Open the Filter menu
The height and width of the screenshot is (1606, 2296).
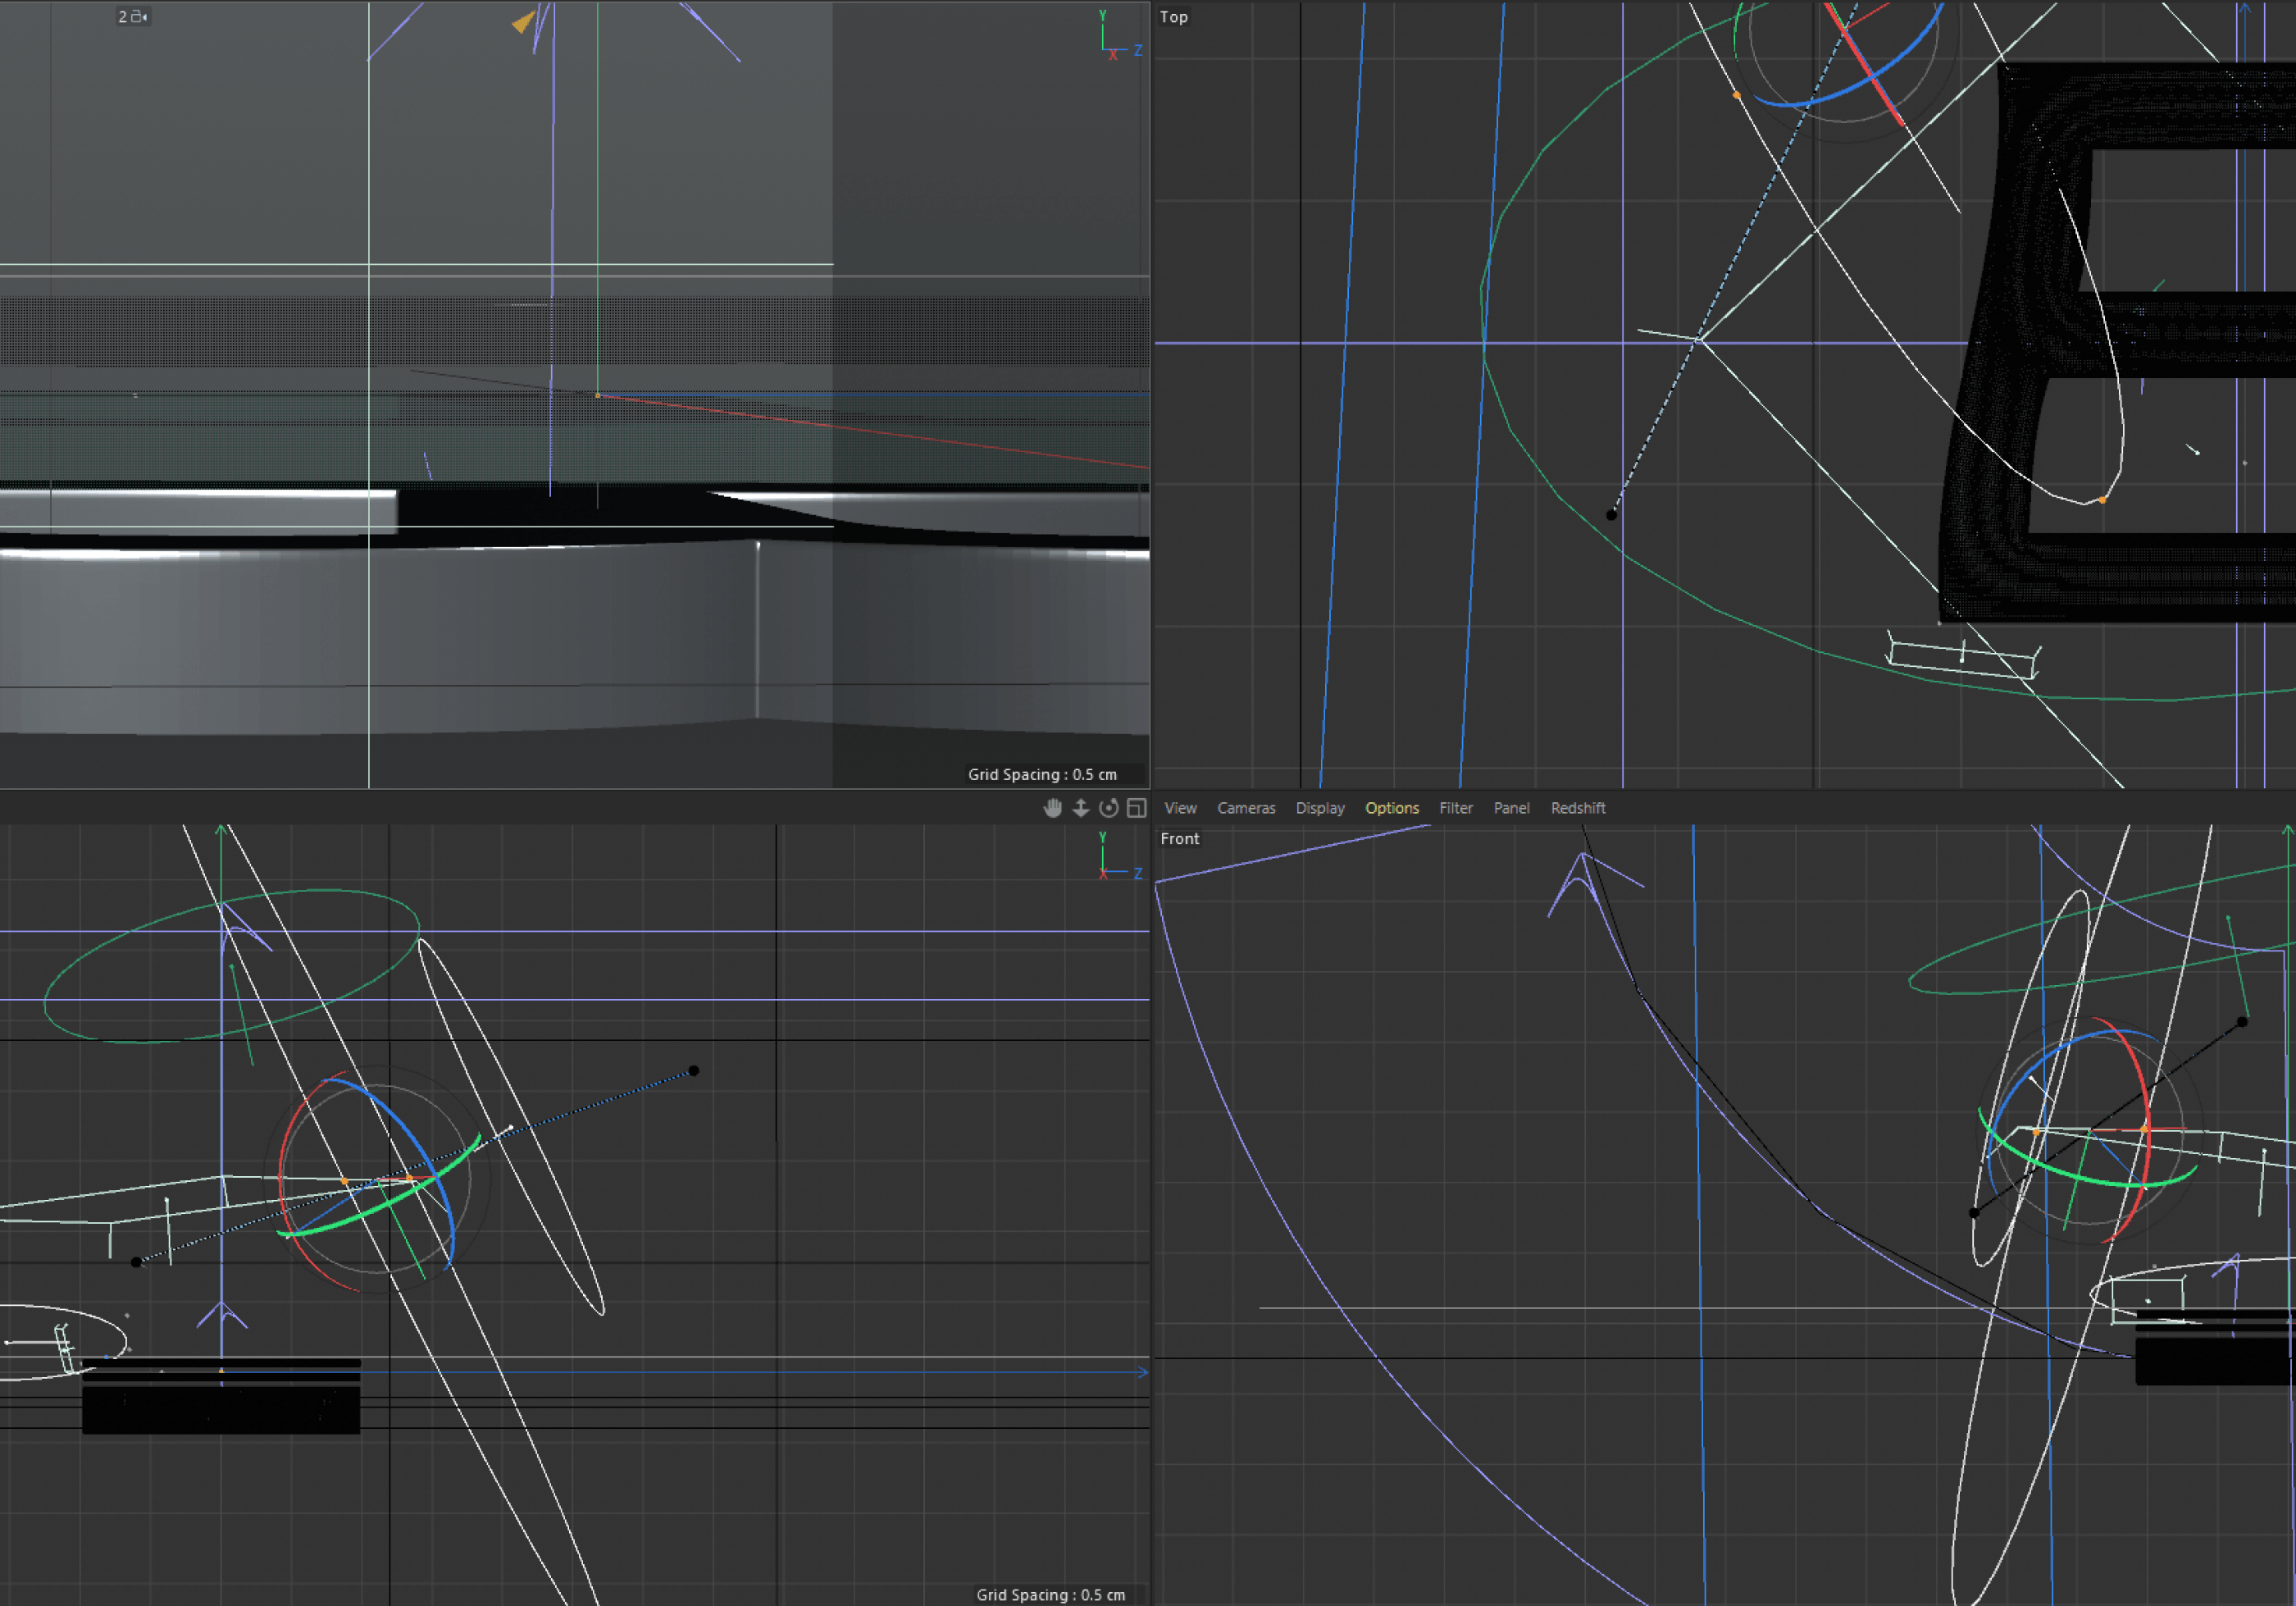pyautogui.click(x=1455, y=808)
